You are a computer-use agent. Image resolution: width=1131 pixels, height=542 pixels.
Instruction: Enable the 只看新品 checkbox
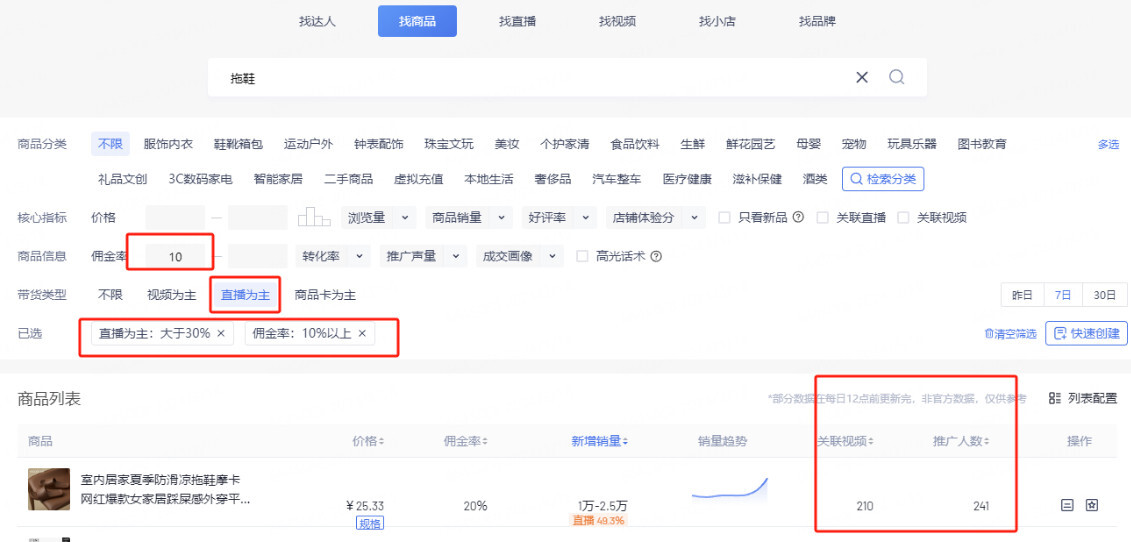725,217
